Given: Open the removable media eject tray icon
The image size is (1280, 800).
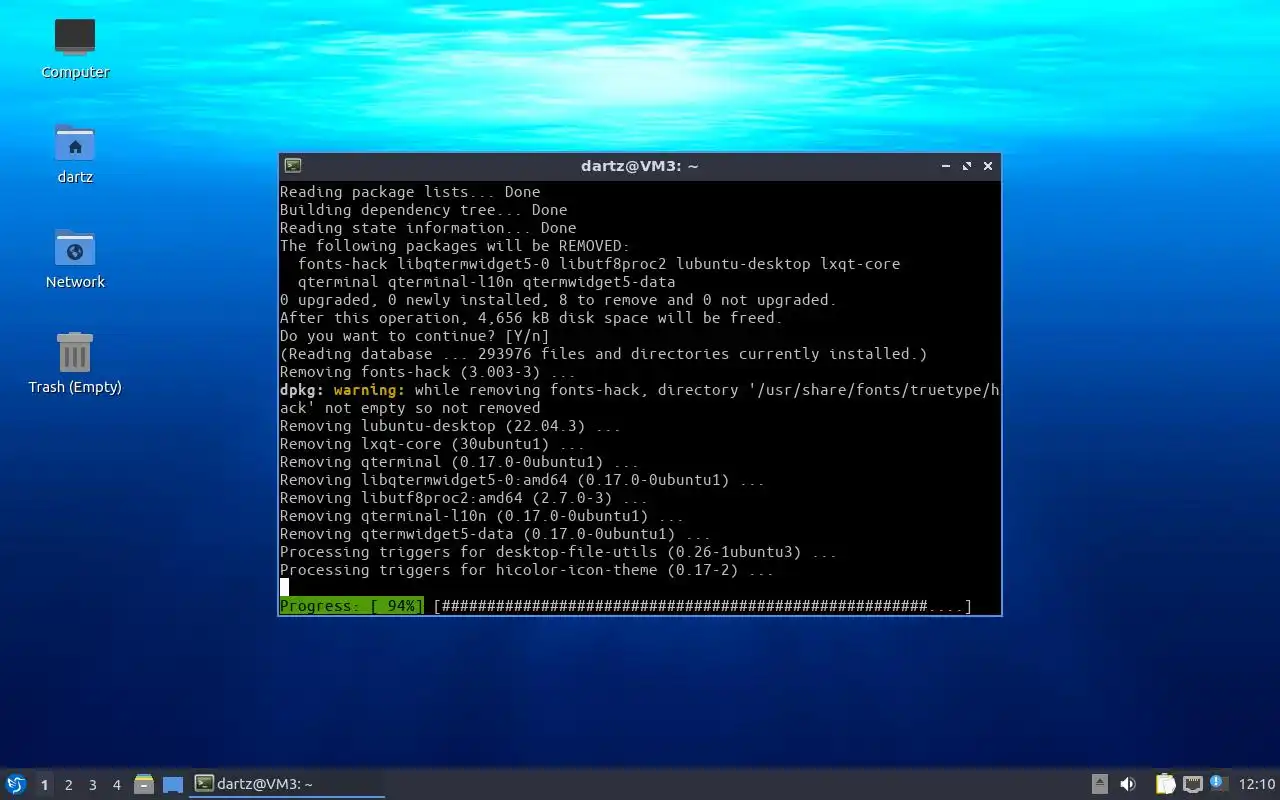Looking at the screenshot, I should click(1099, 784).
